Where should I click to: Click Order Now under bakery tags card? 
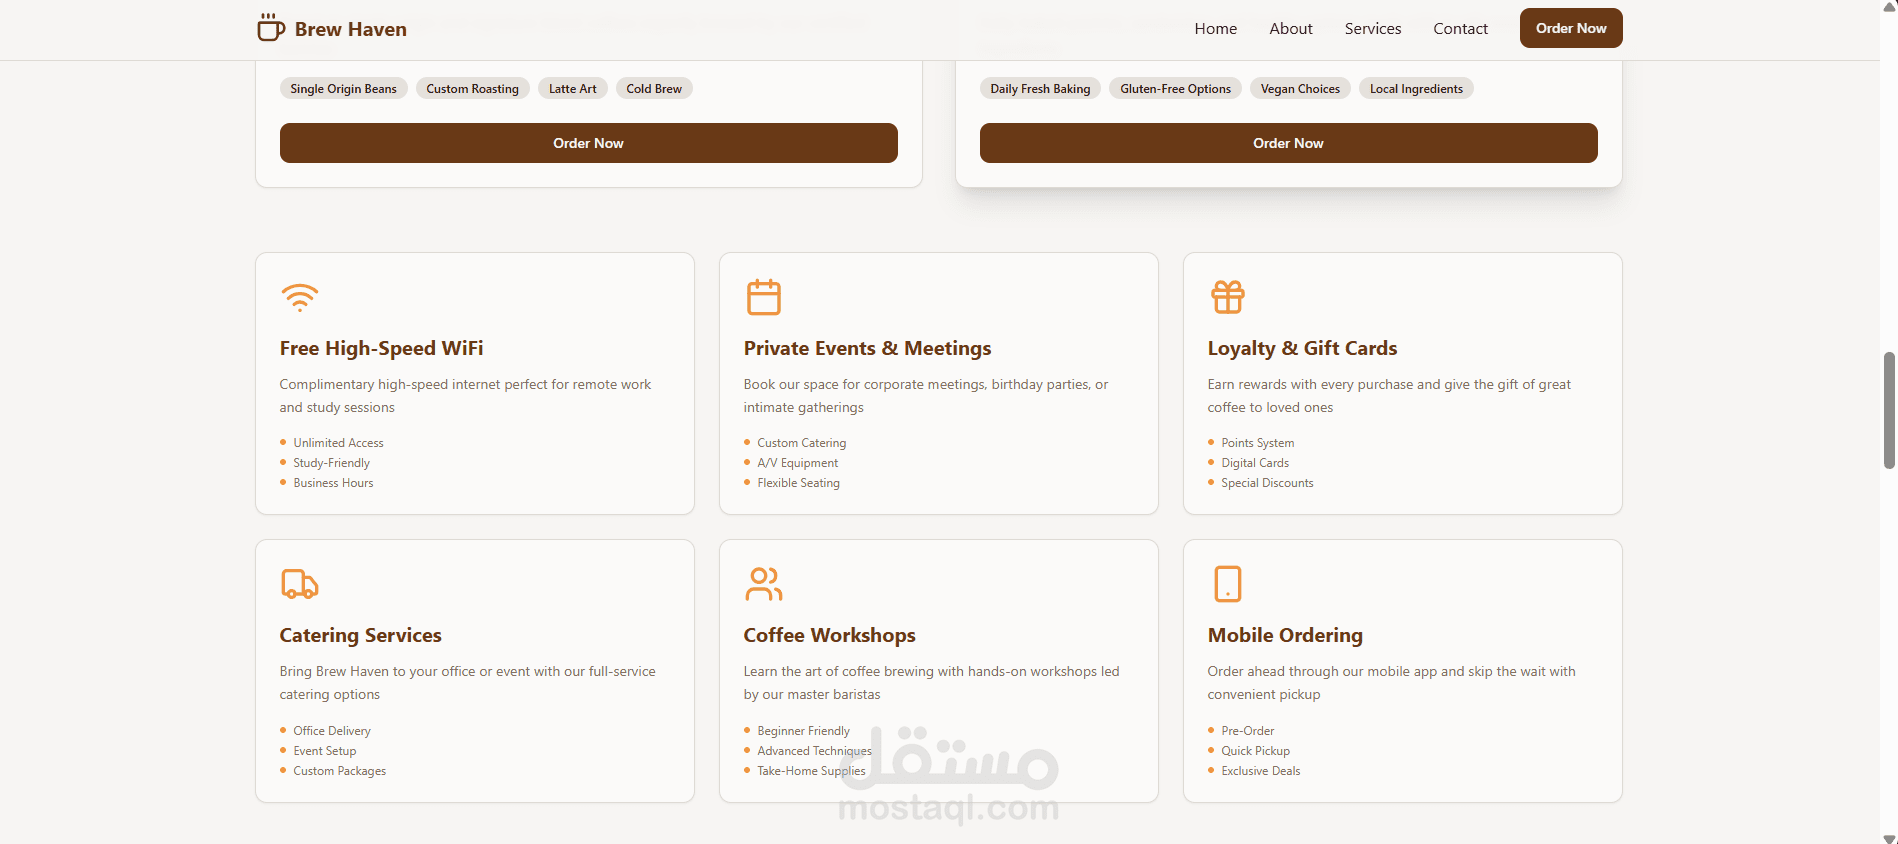coord(1288,143)
